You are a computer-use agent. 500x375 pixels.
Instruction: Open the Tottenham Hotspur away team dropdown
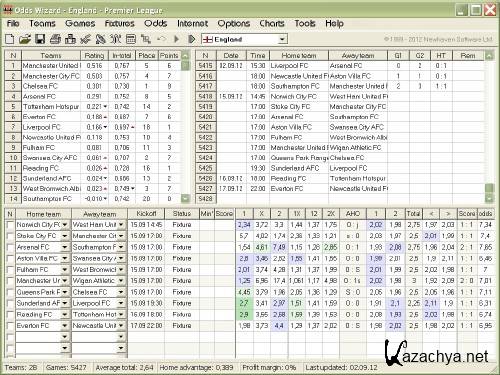click(121, 315)
